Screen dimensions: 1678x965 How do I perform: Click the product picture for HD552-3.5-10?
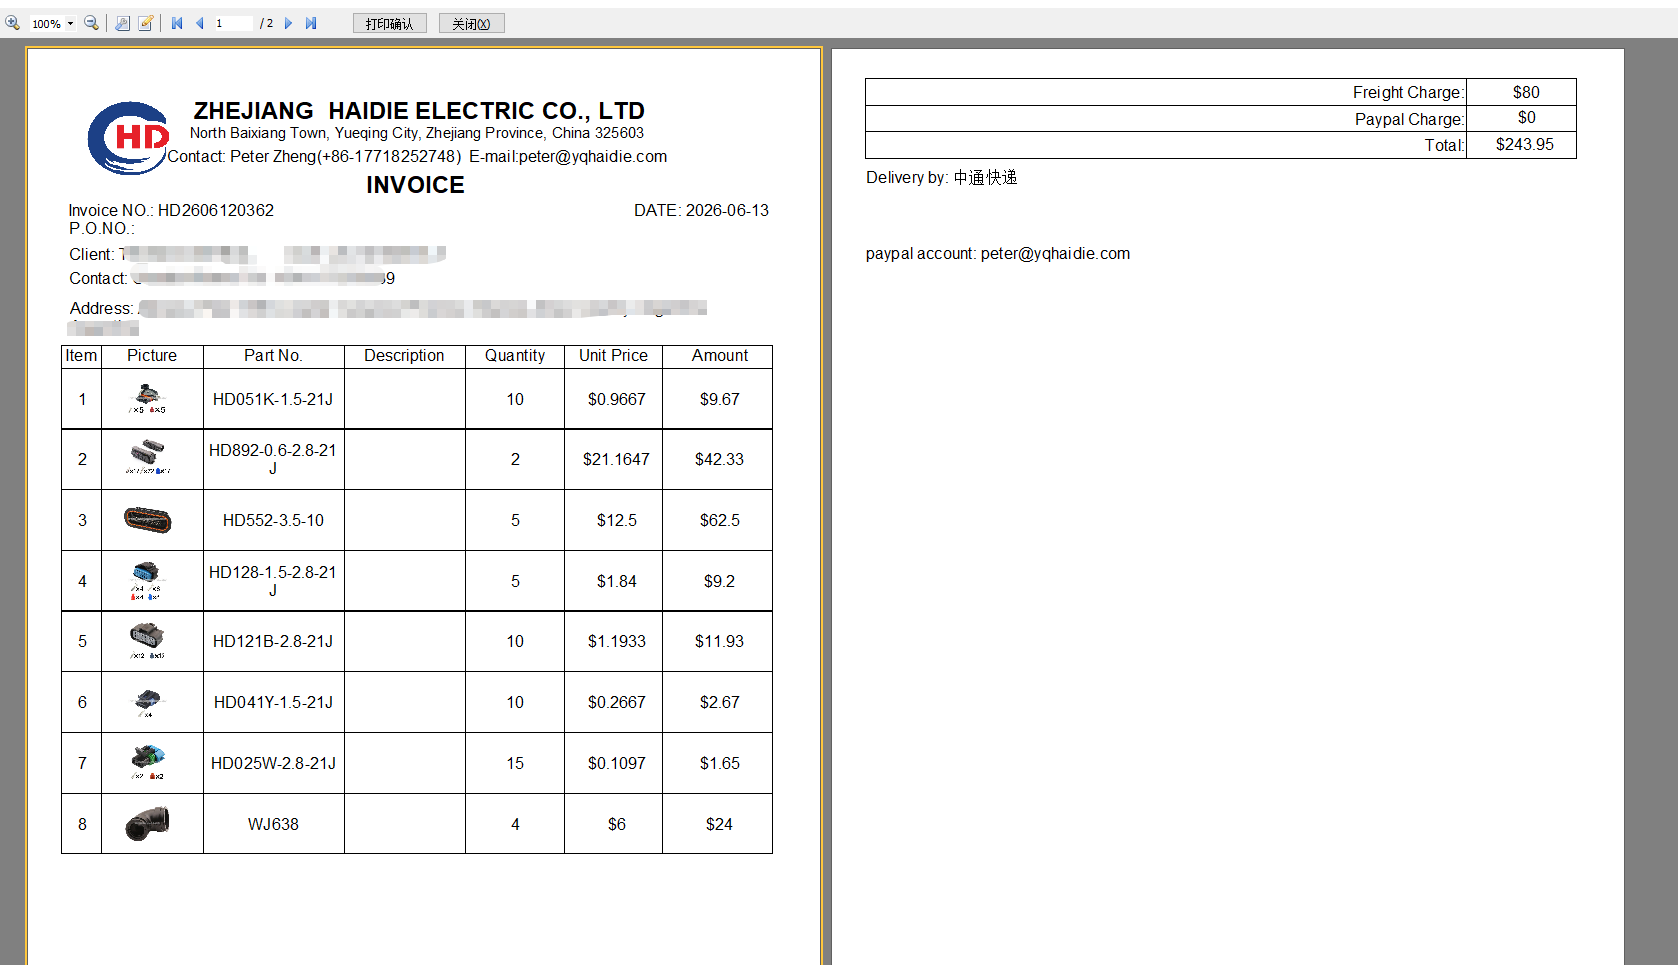tap(148, 520)
